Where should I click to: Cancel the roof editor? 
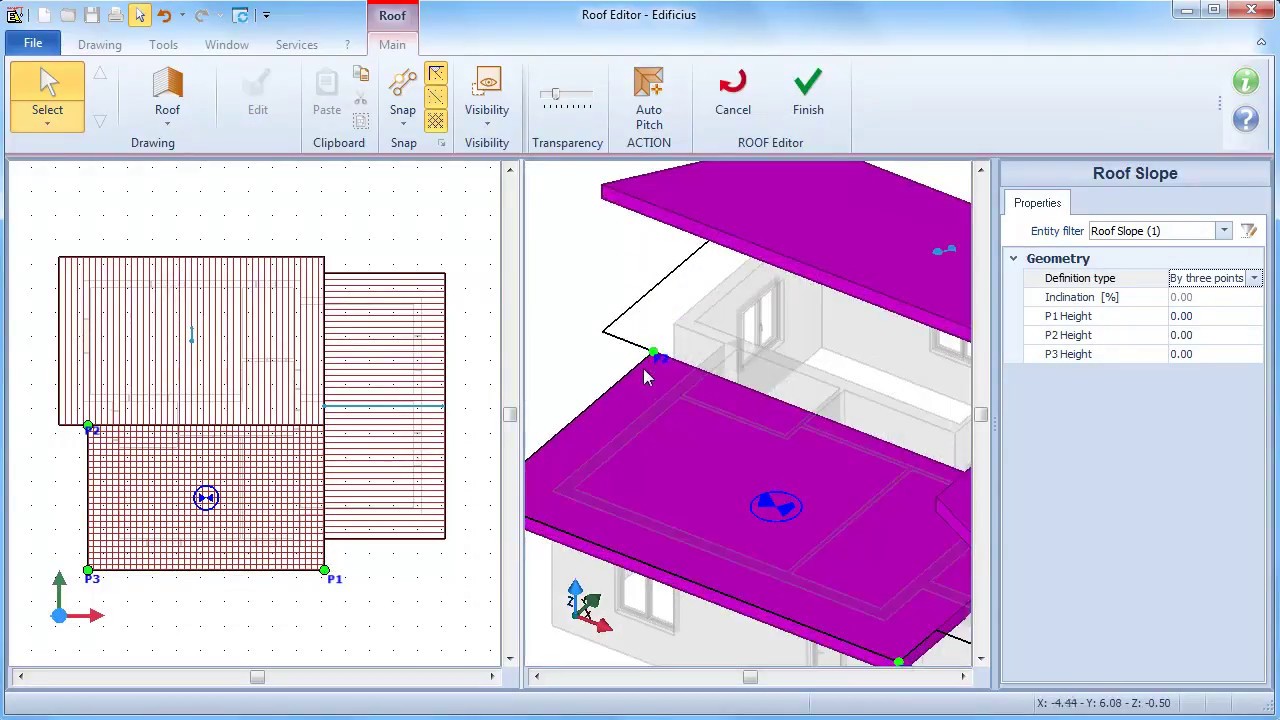pyautogui.click(x=733, y=92)
